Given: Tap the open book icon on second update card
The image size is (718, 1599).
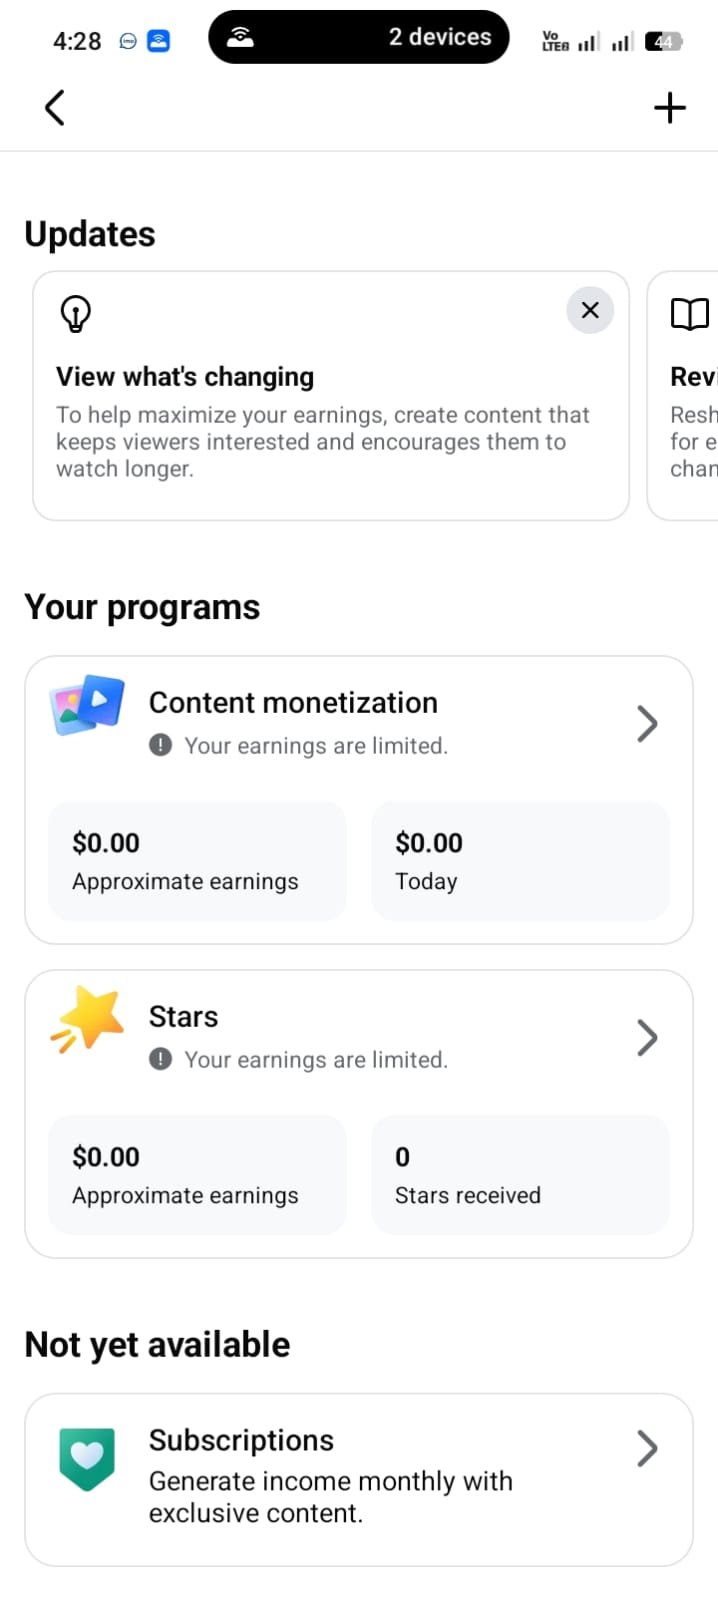Looking at the screenshot, I should [x=690, y=314].
